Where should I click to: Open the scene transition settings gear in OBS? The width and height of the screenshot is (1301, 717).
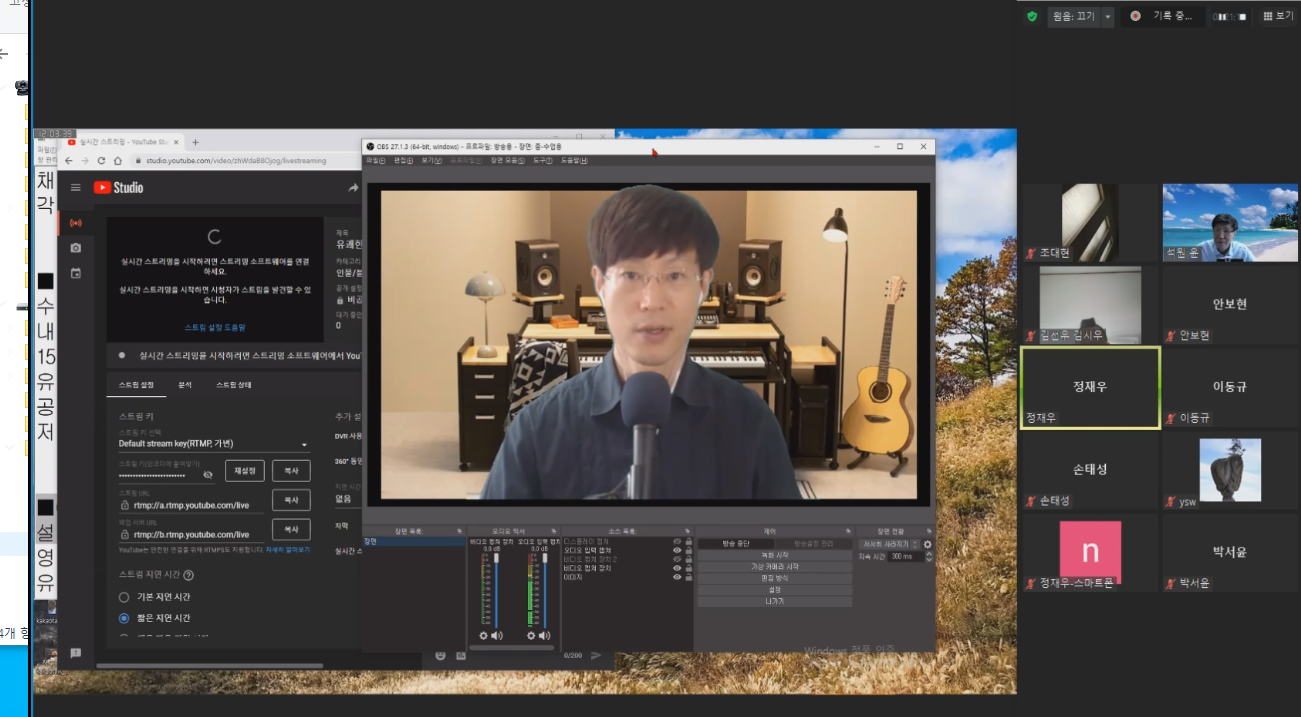pos(927,544)
